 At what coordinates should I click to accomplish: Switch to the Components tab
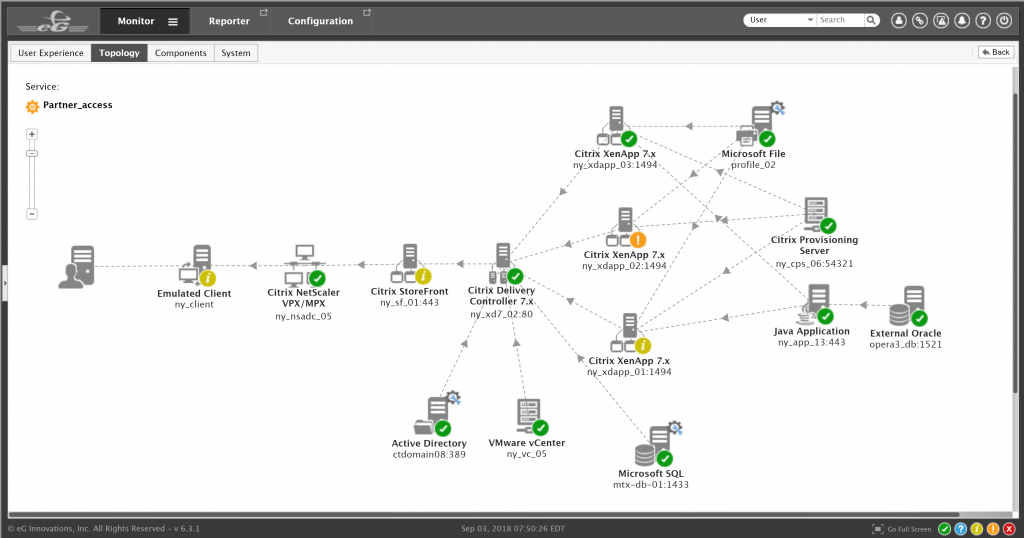pos(180,53)
